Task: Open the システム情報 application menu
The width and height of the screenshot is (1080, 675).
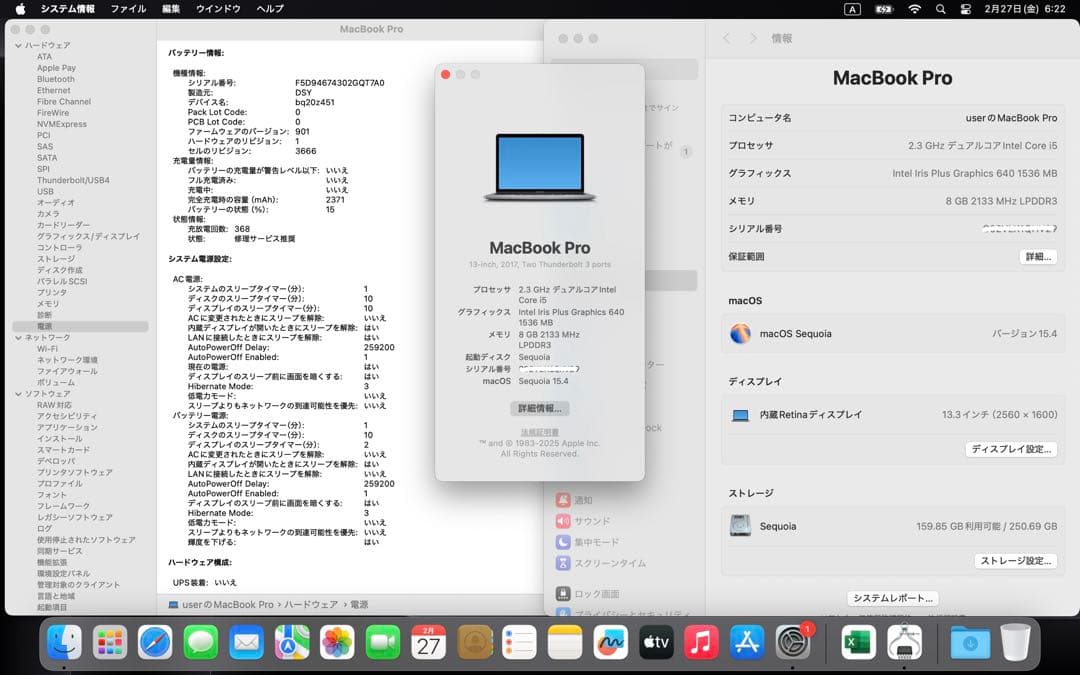Action: [68, 9]
